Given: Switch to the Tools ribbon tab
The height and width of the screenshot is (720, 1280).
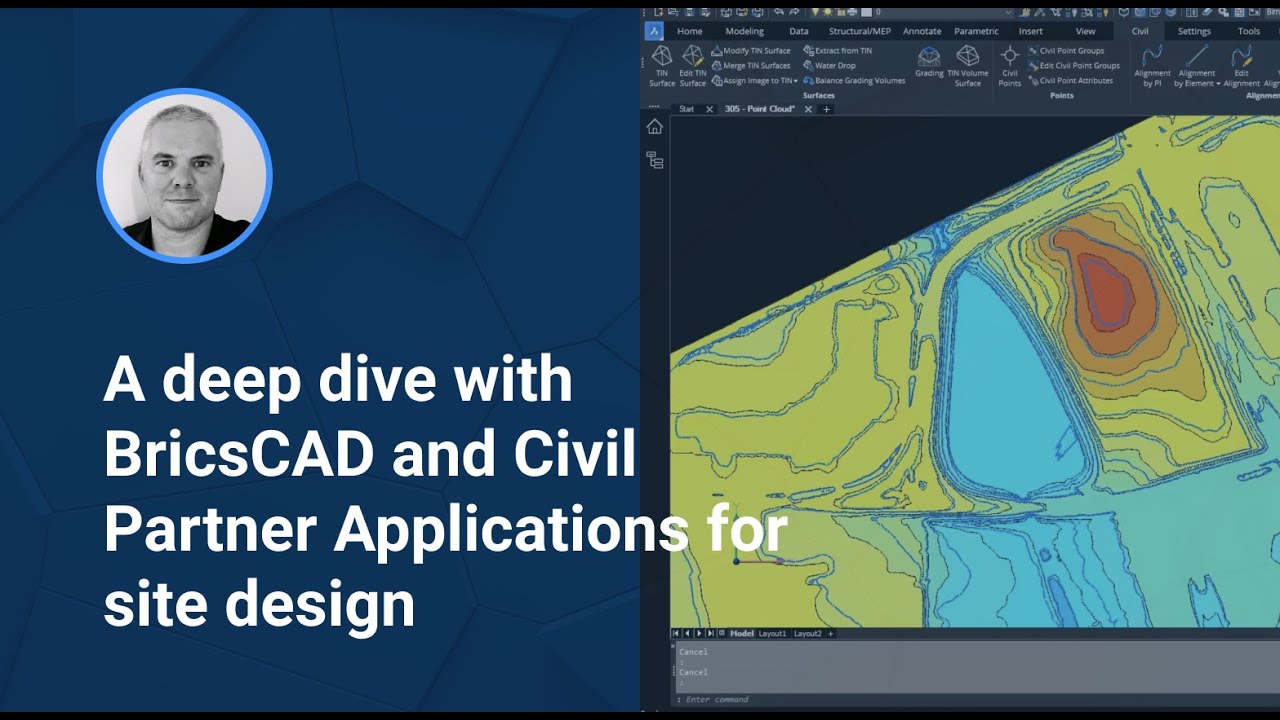Looking at the screenshot, I should tap(1249, 31).
